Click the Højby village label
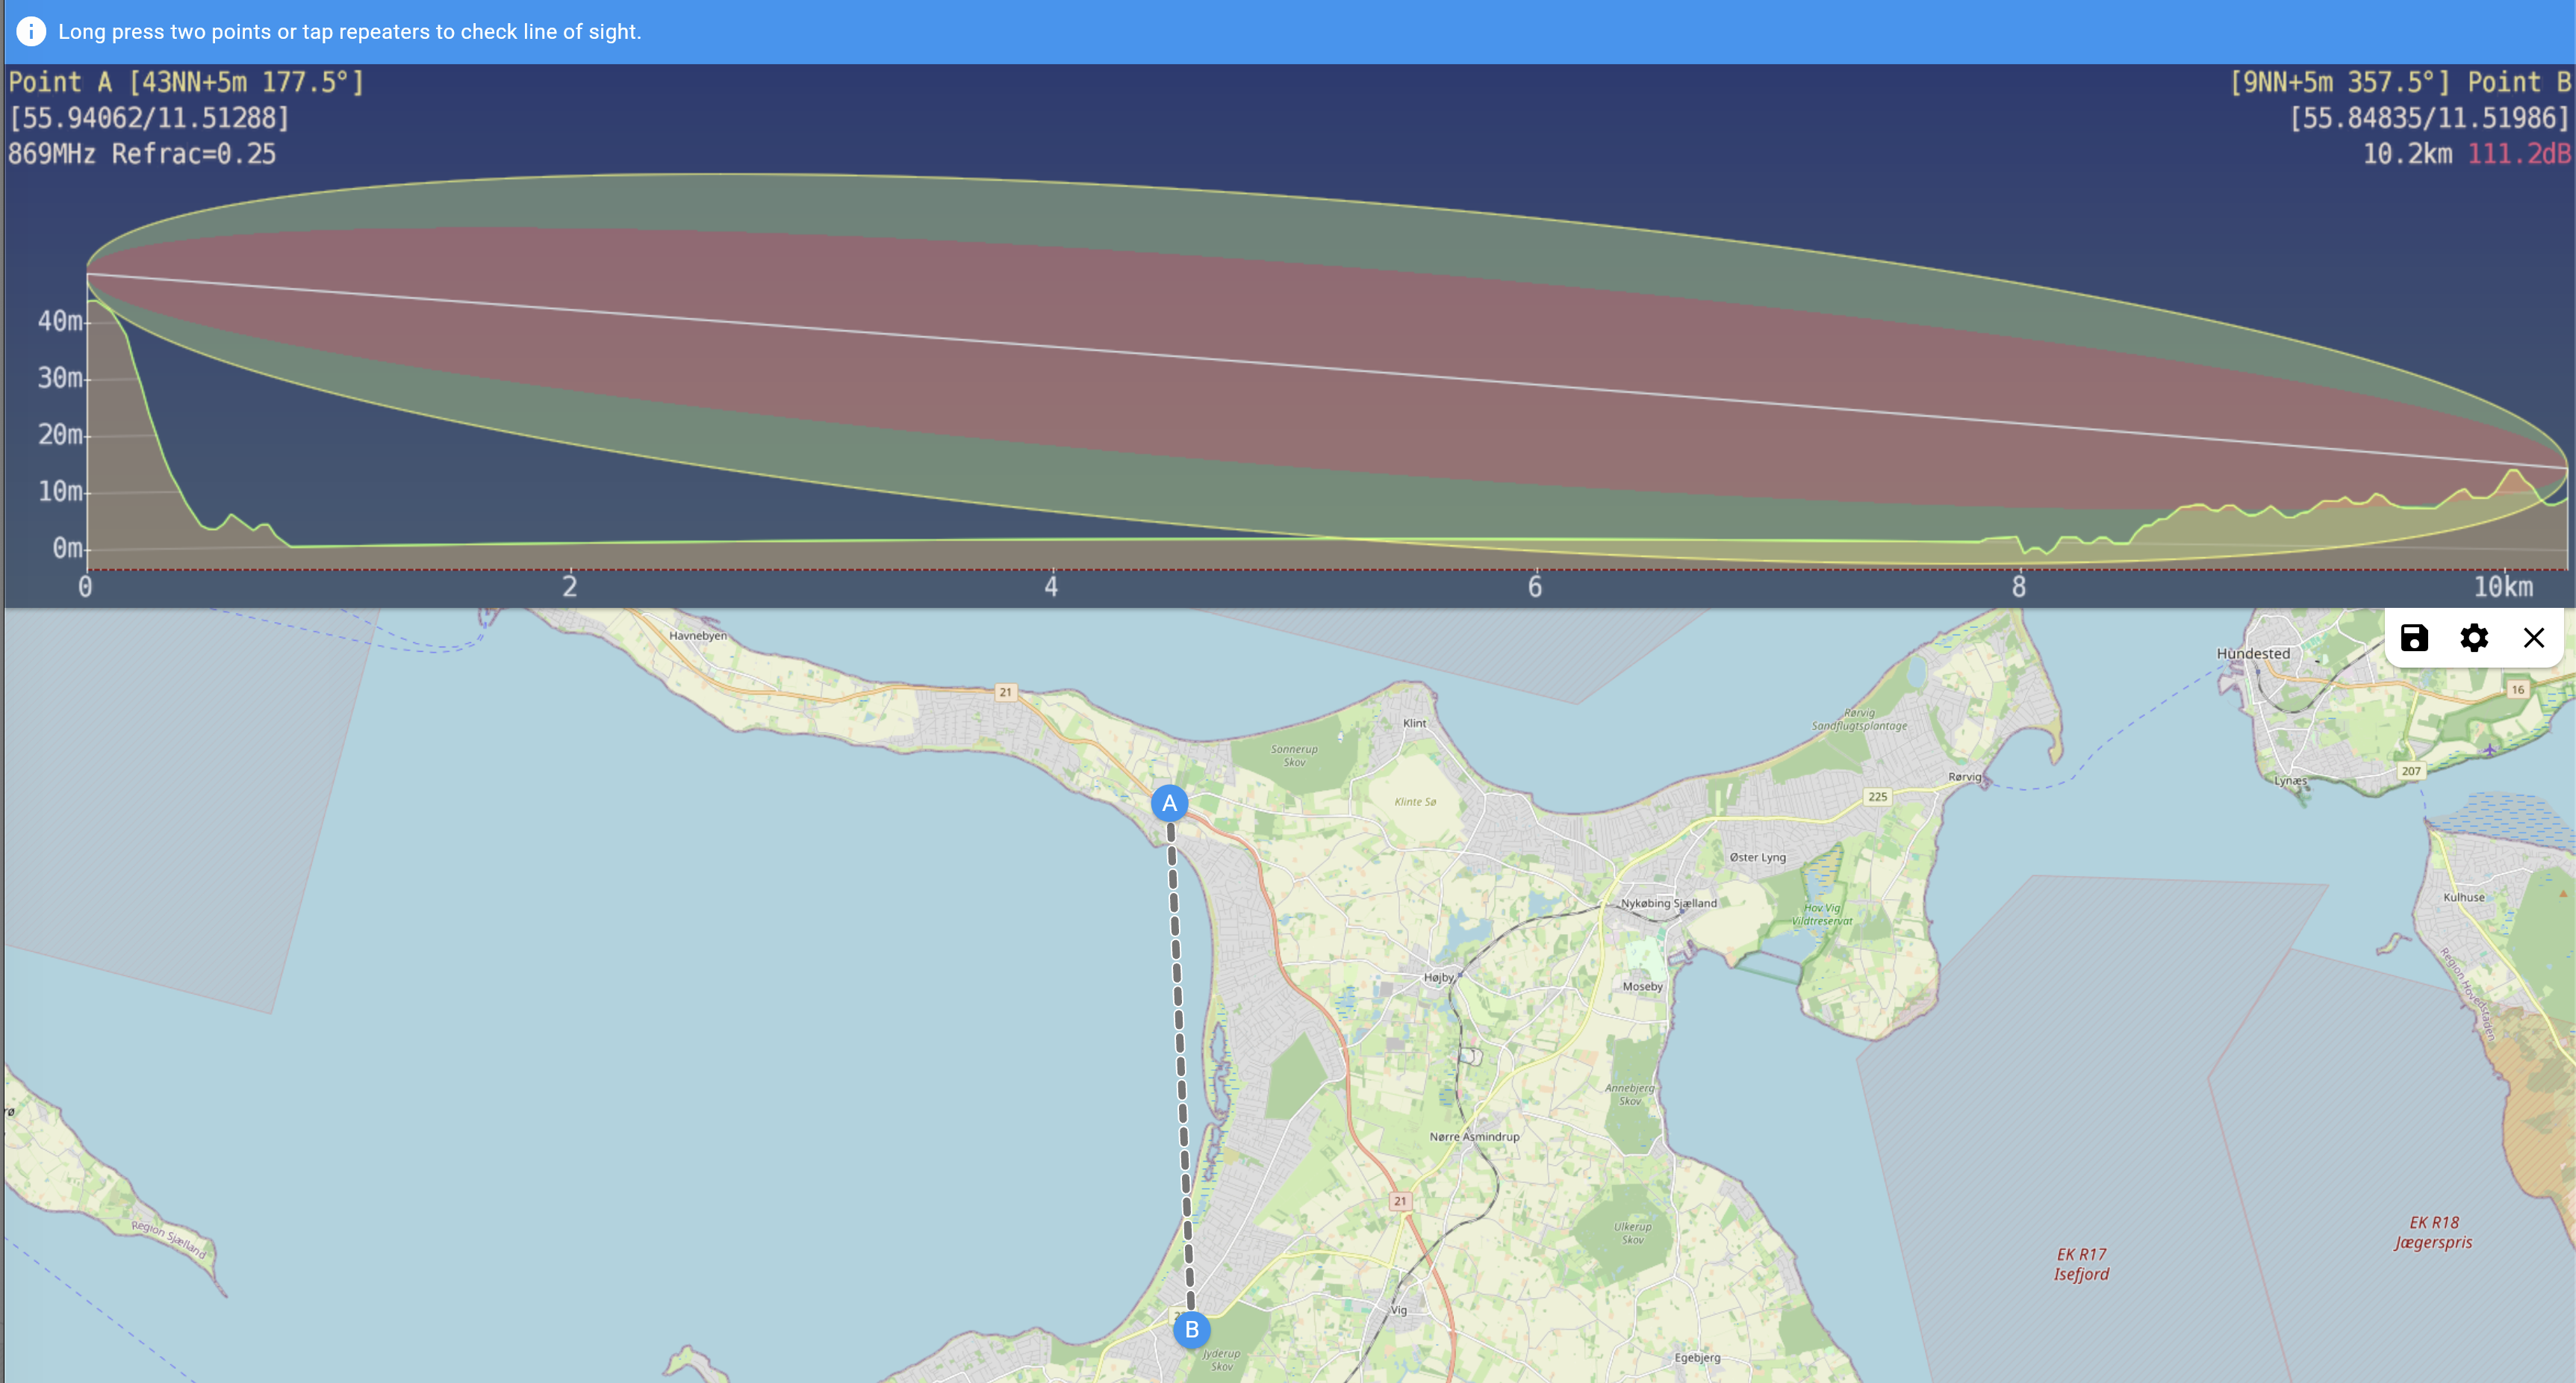This screenshot has width=2576, height=1383. (1439, 978)
